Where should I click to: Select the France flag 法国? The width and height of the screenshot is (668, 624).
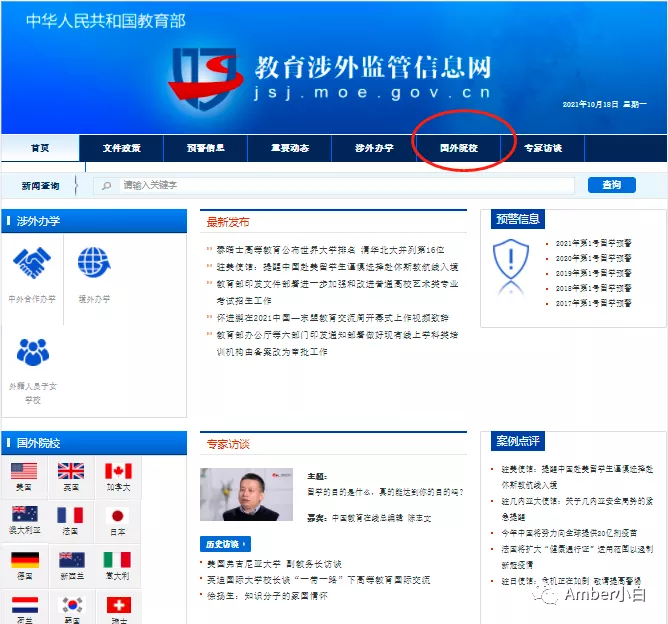pos(70,515)
